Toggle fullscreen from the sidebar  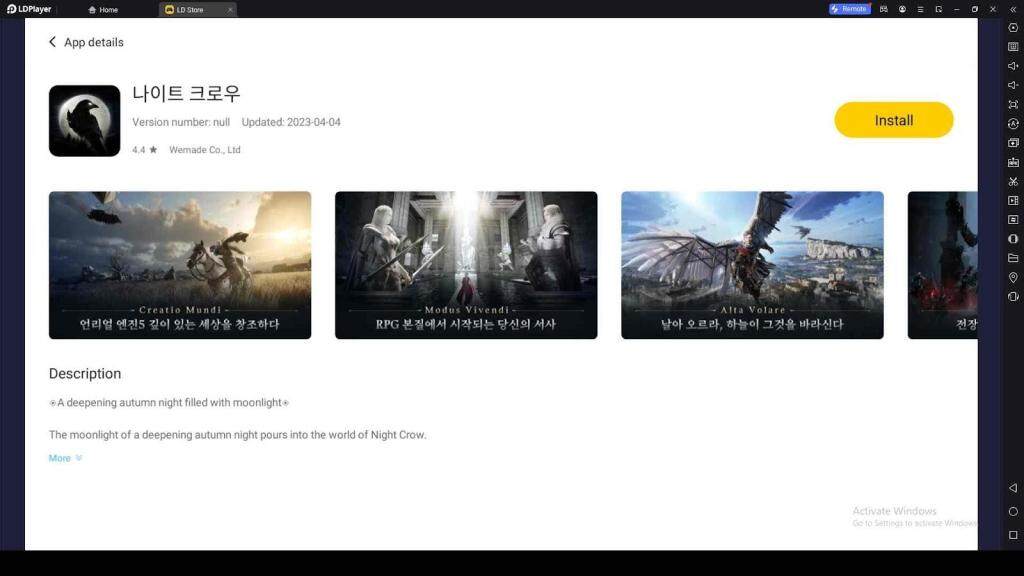(1013, 104)
